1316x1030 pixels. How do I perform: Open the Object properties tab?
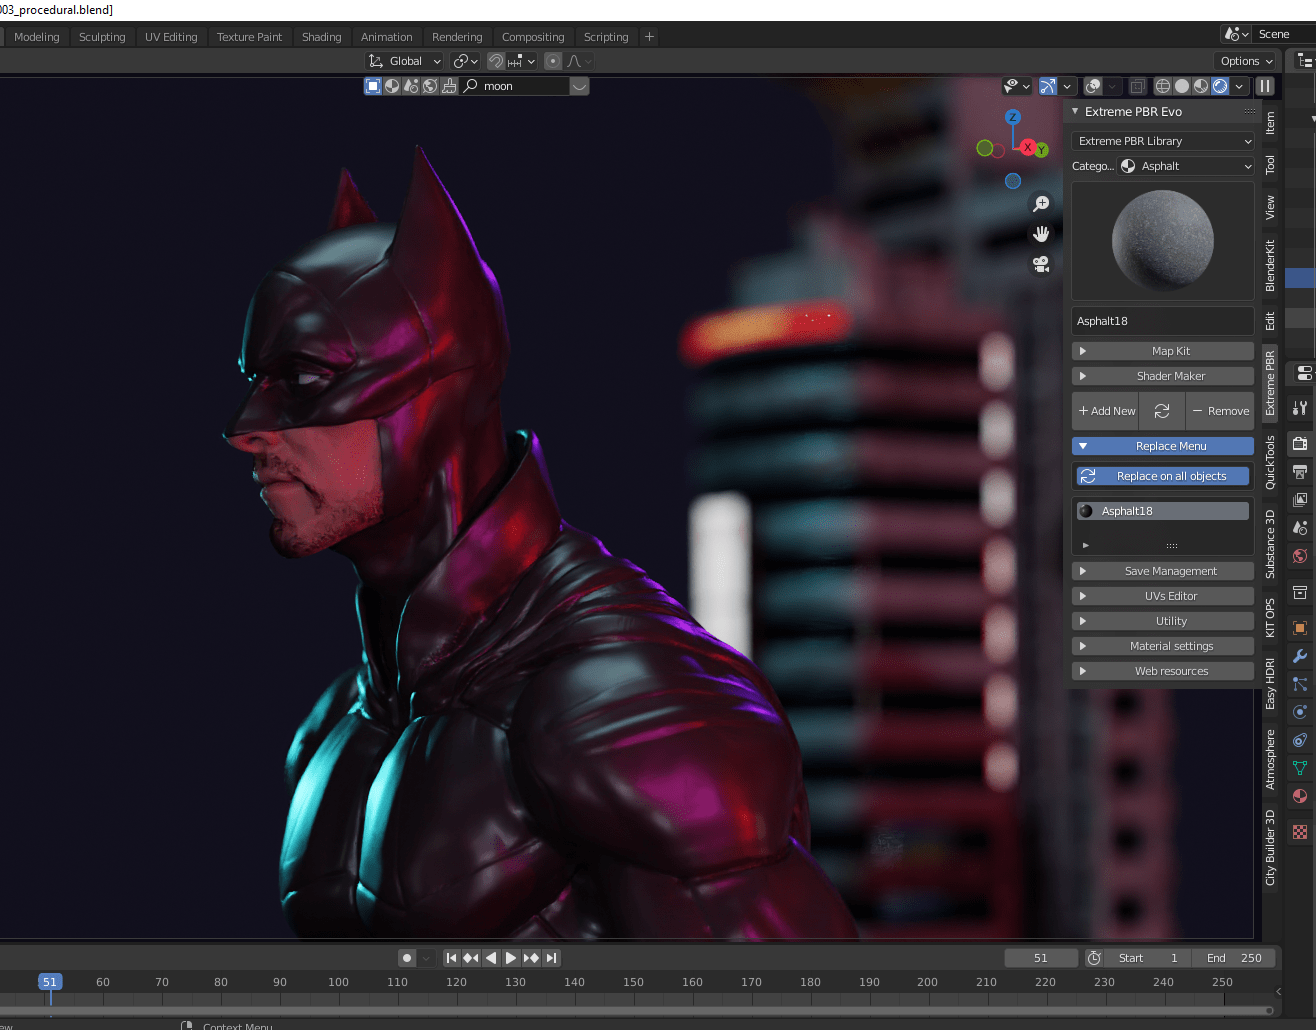click(1300, 628)
